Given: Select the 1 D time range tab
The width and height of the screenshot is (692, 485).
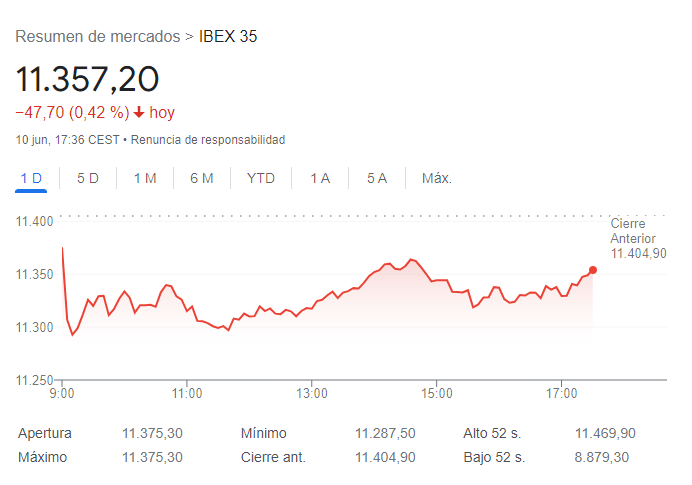Looking at the screenshot, I should [32, 178].
